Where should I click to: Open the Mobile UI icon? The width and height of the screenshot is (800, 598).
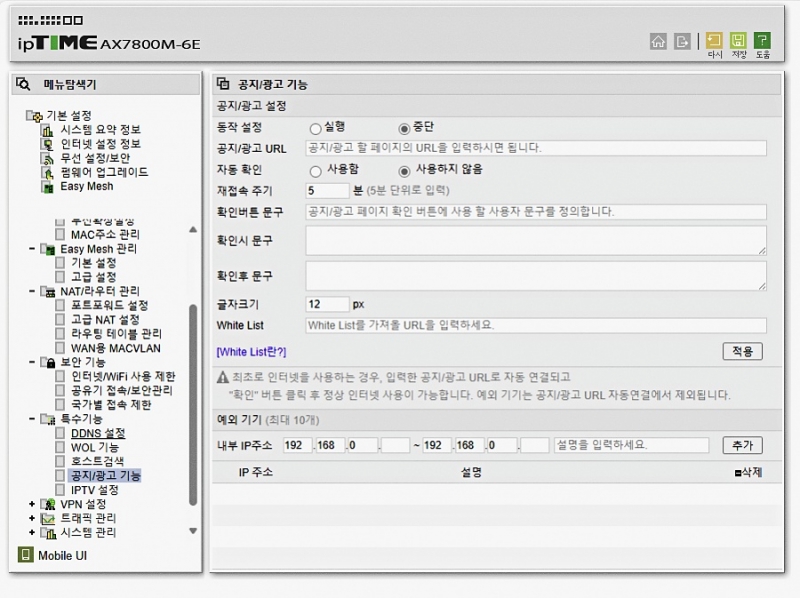click(x=26, y=555)
